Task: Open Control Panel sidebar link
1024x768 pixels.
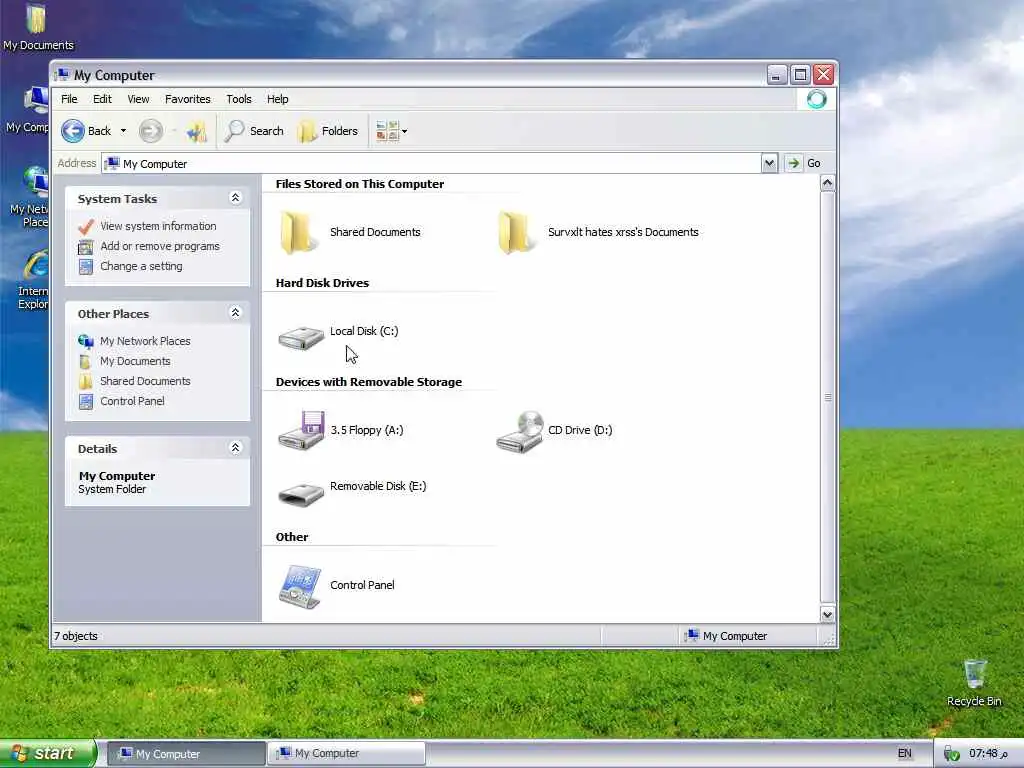Action: tap(132, 401)
